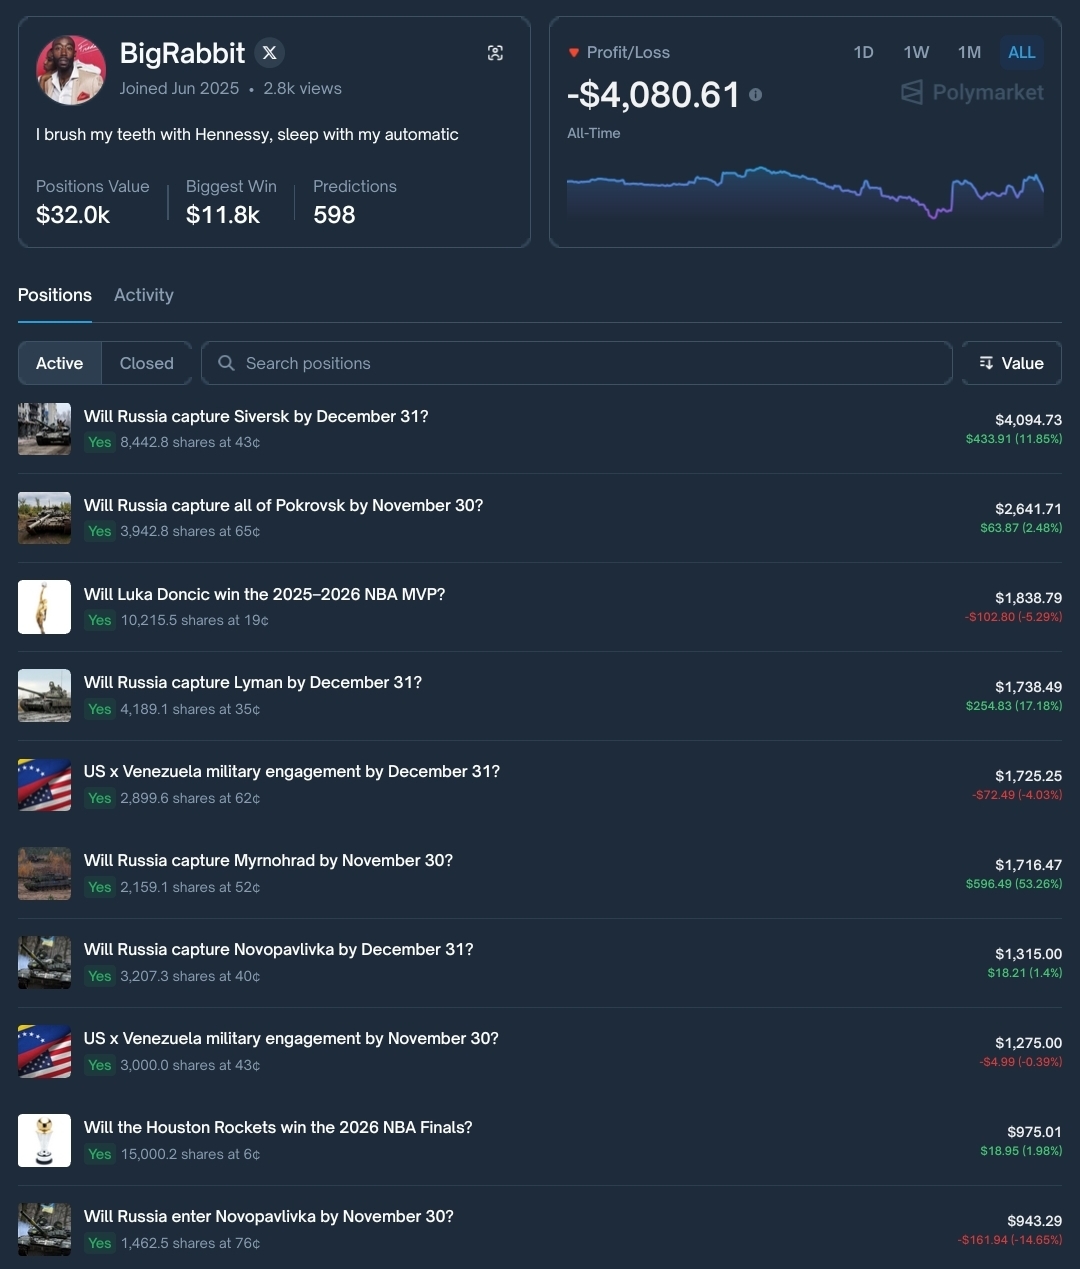1080x1269 pixels.
Task: Click the magnifier icon in Search positions
Action: pyautogui.click(x=226, y=363)
